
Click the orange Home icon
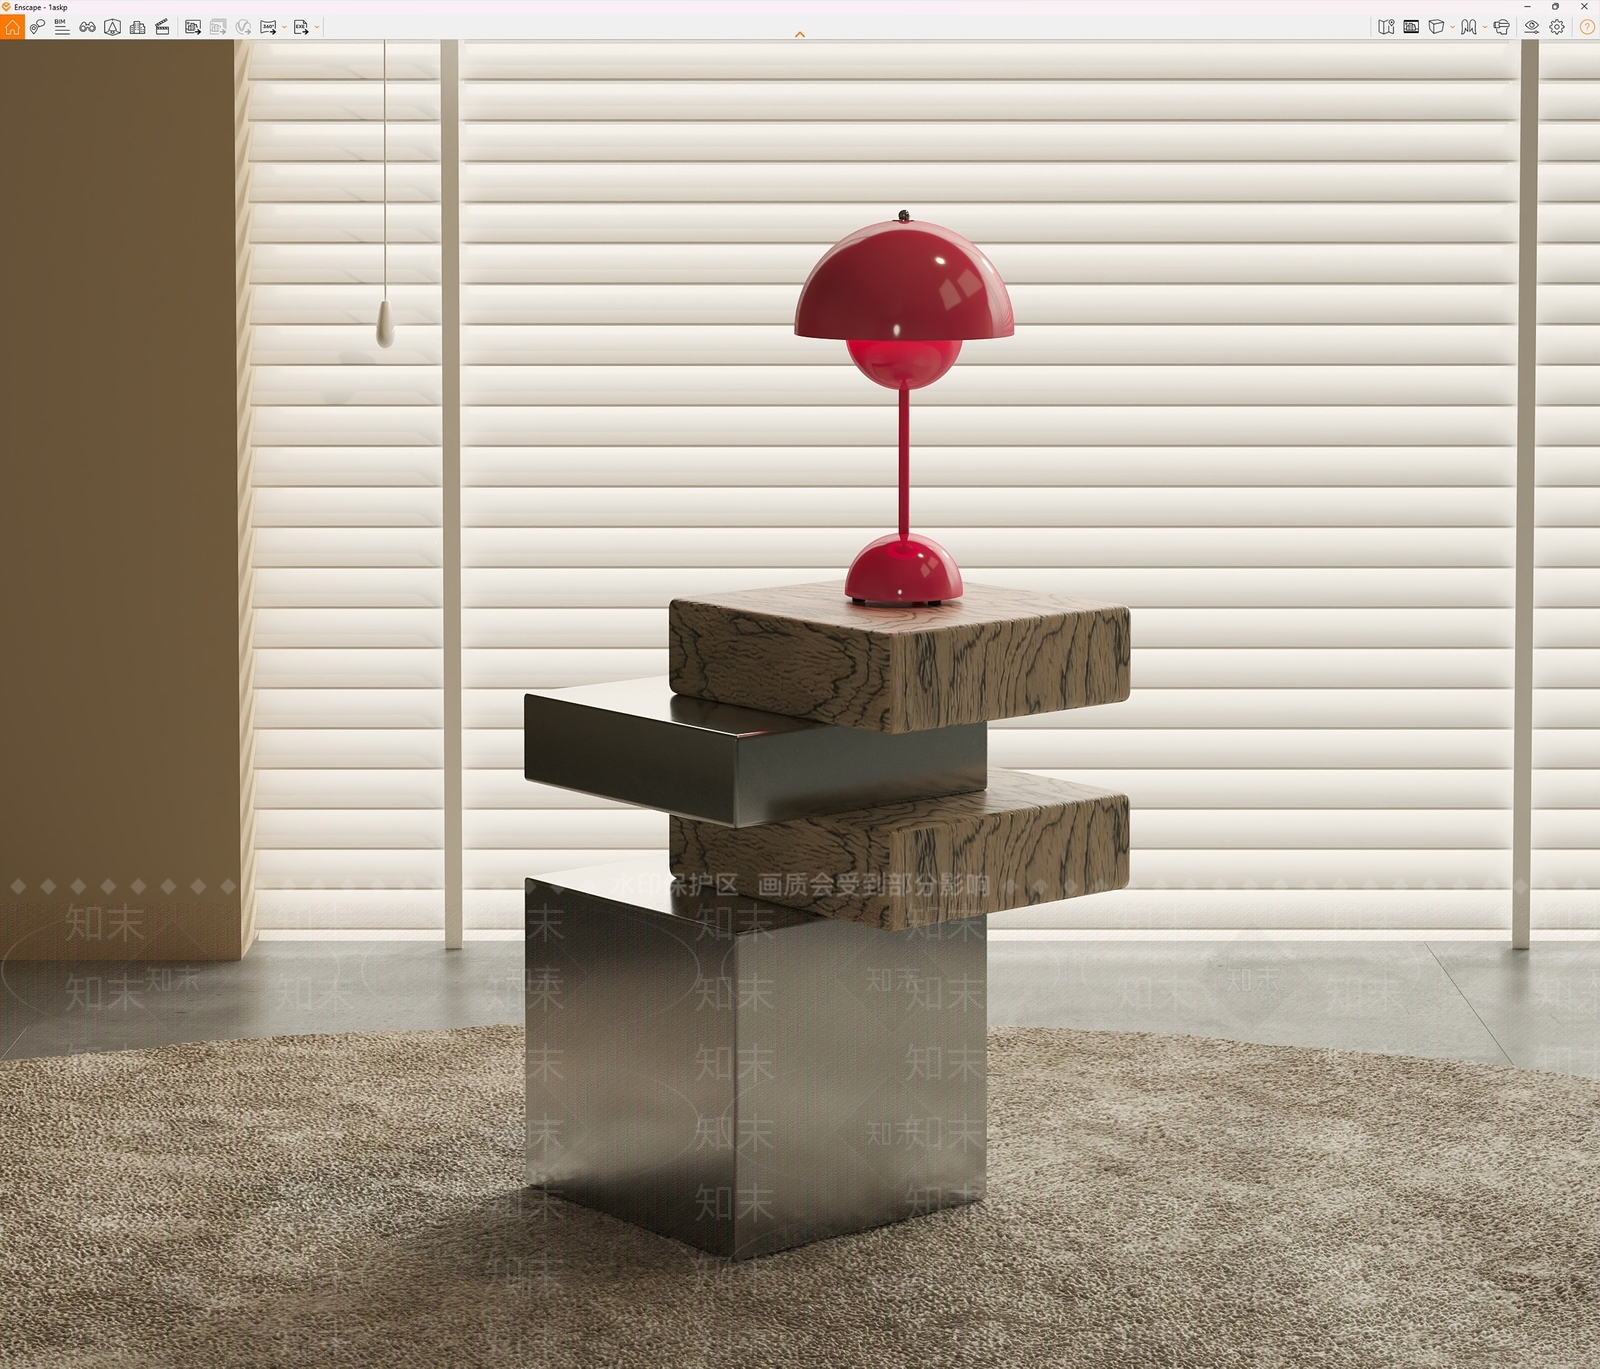[12, 27]
